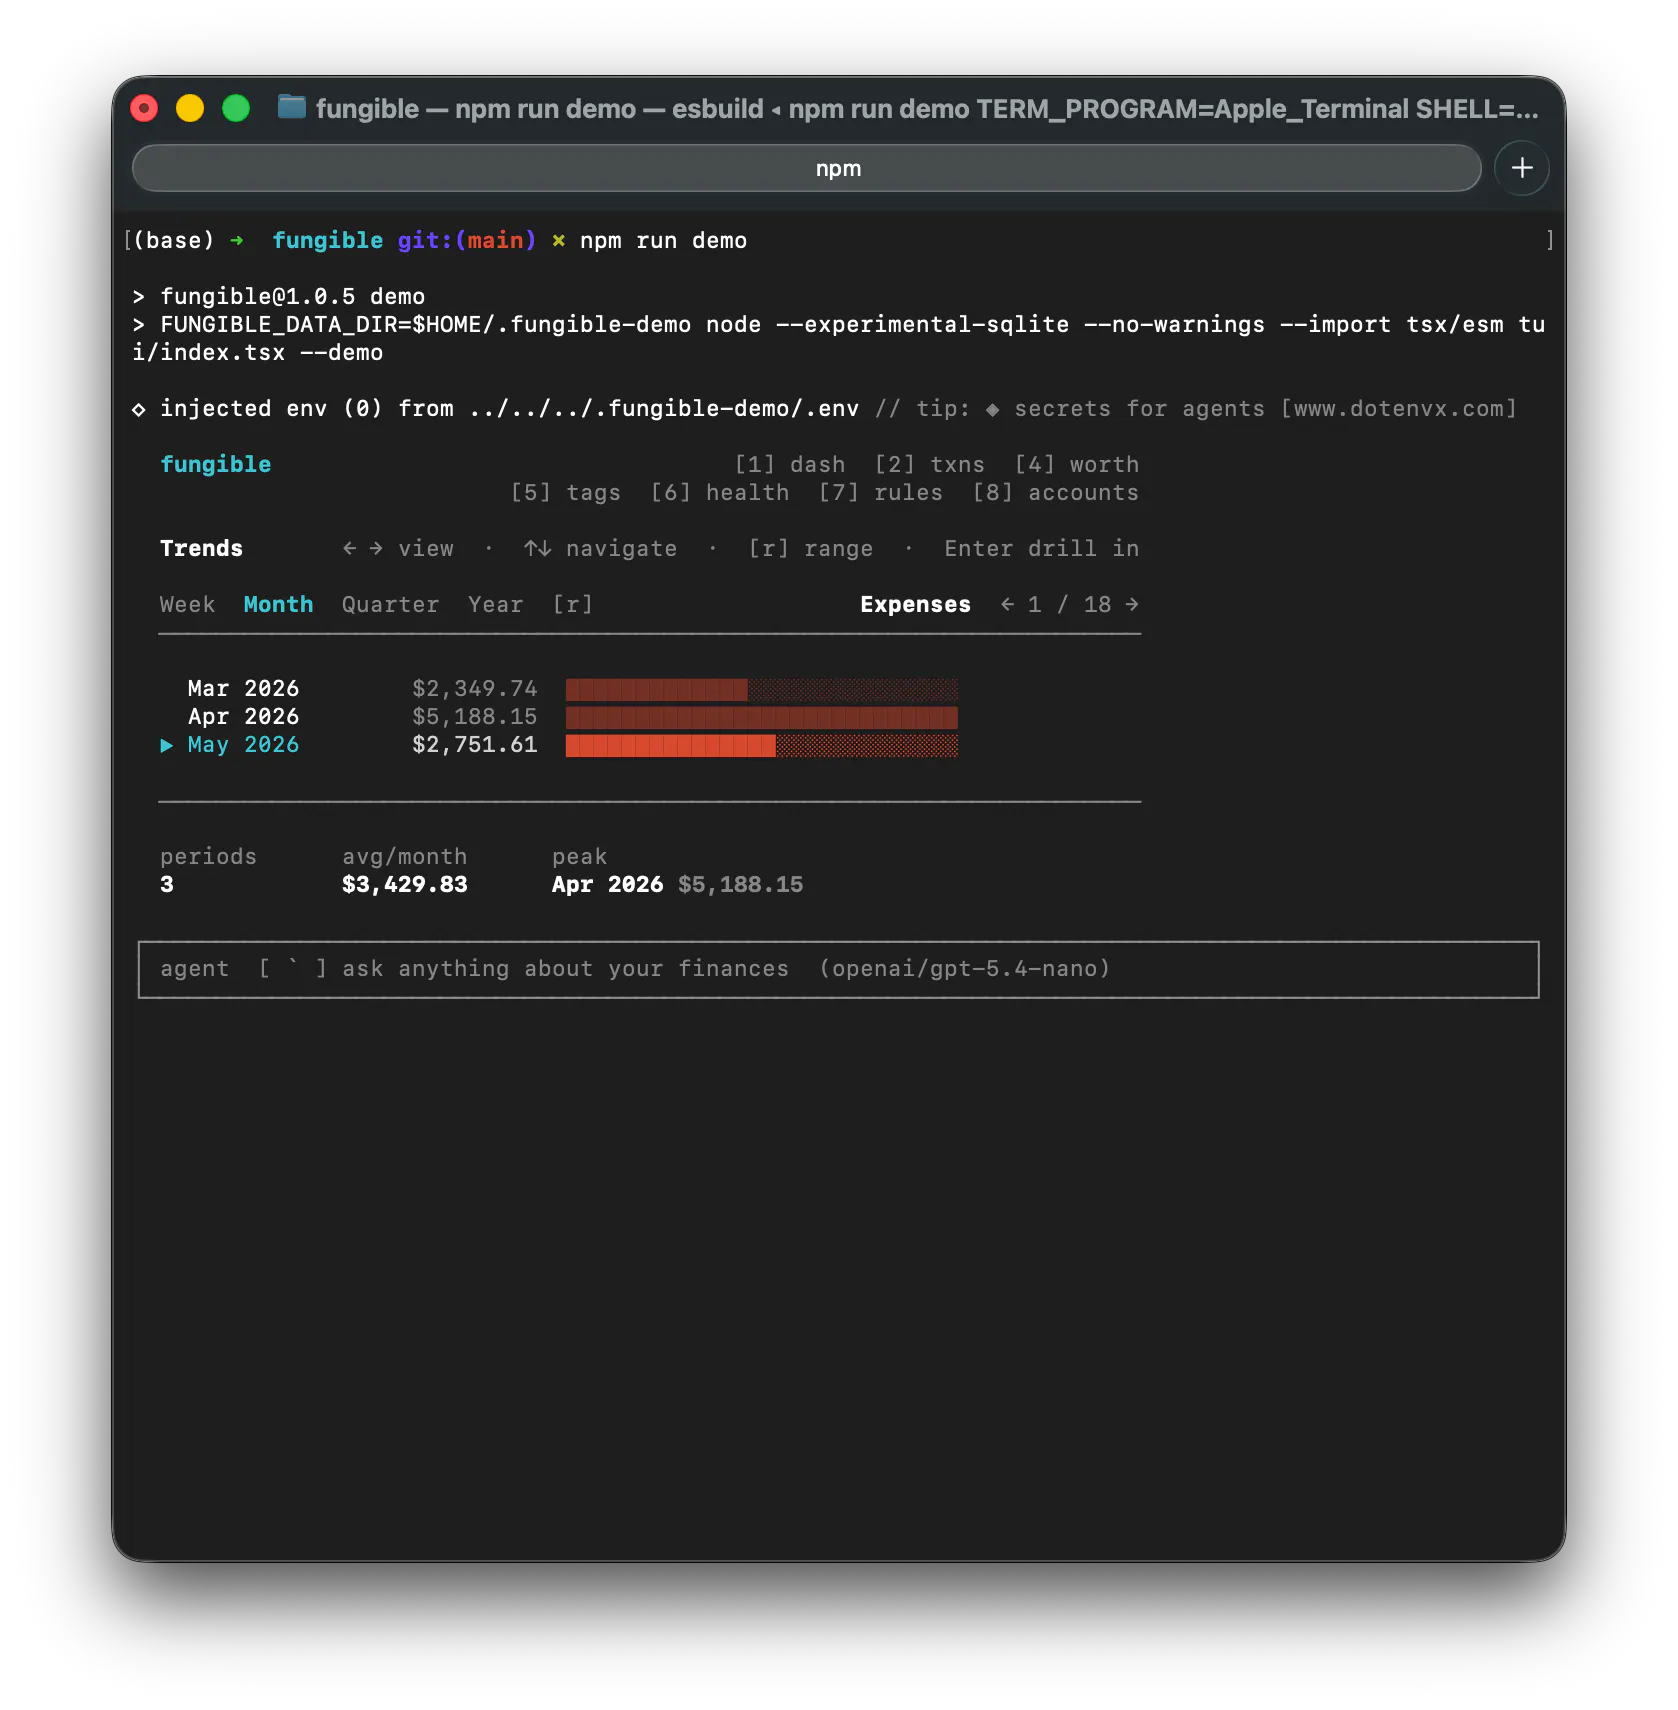Screen dimensions: 1678x1710
Task: Select the May 2026 row
Action: click(559, 744)
